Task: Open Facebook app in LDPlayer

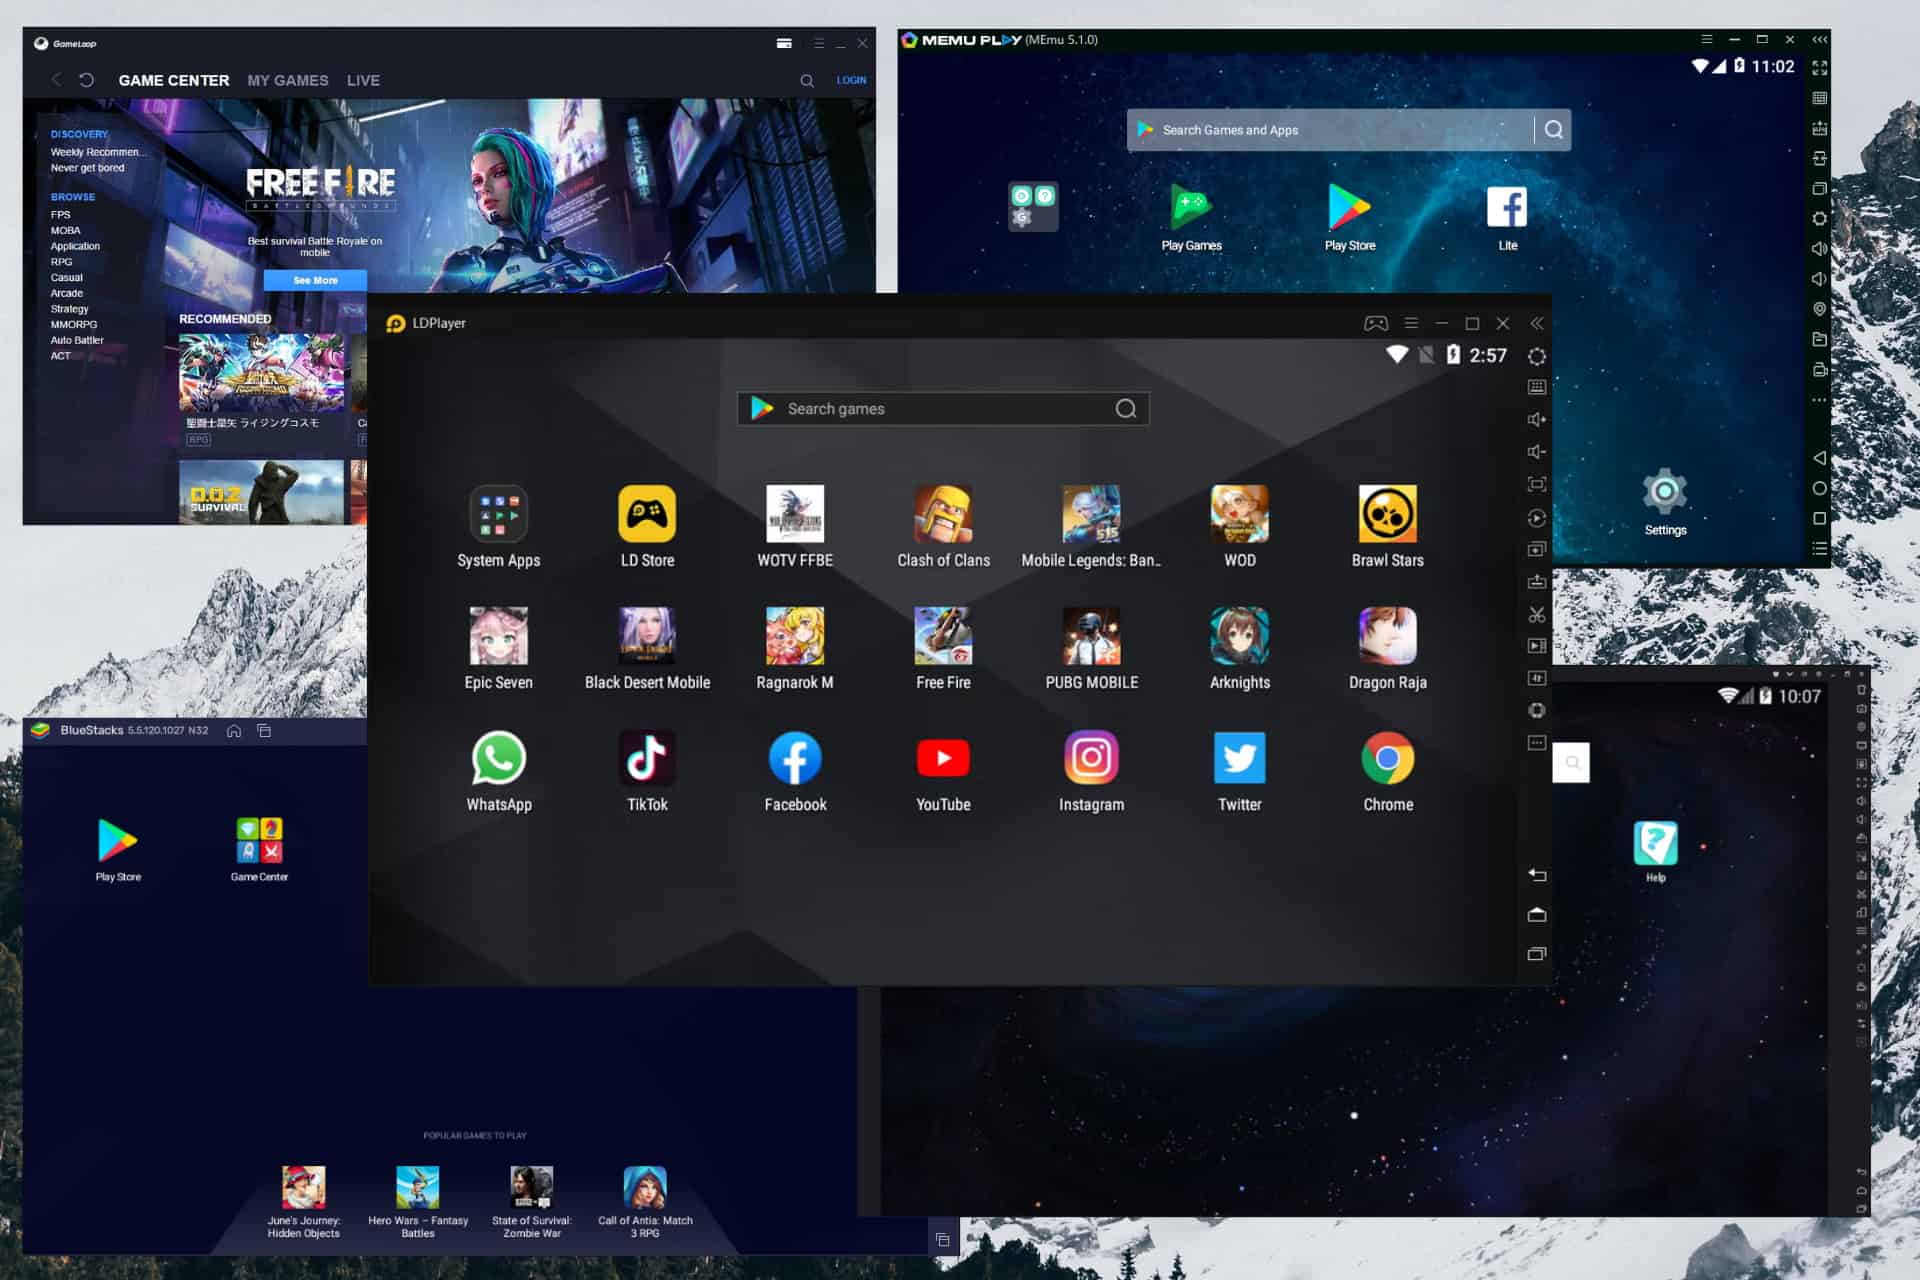Action: [x=795, y=758]
